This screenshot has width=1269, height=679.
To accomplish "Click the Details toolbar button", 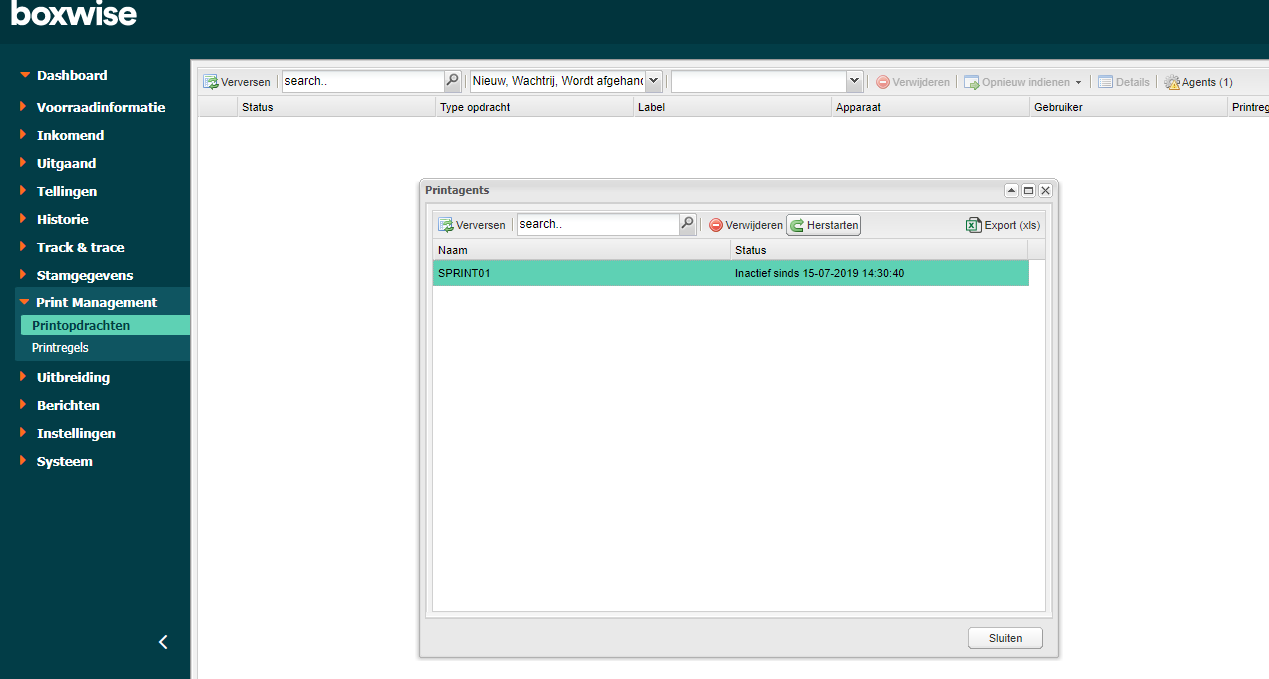I will 1123,82.
